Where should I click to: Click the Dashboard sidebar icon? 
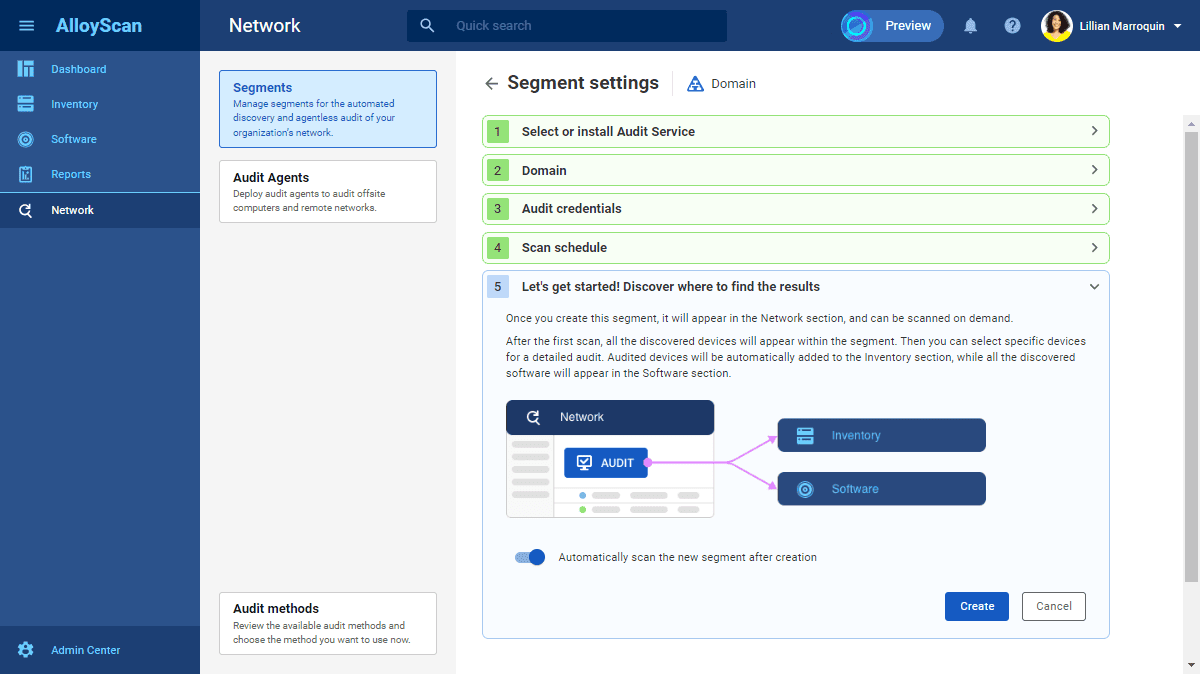26,69
